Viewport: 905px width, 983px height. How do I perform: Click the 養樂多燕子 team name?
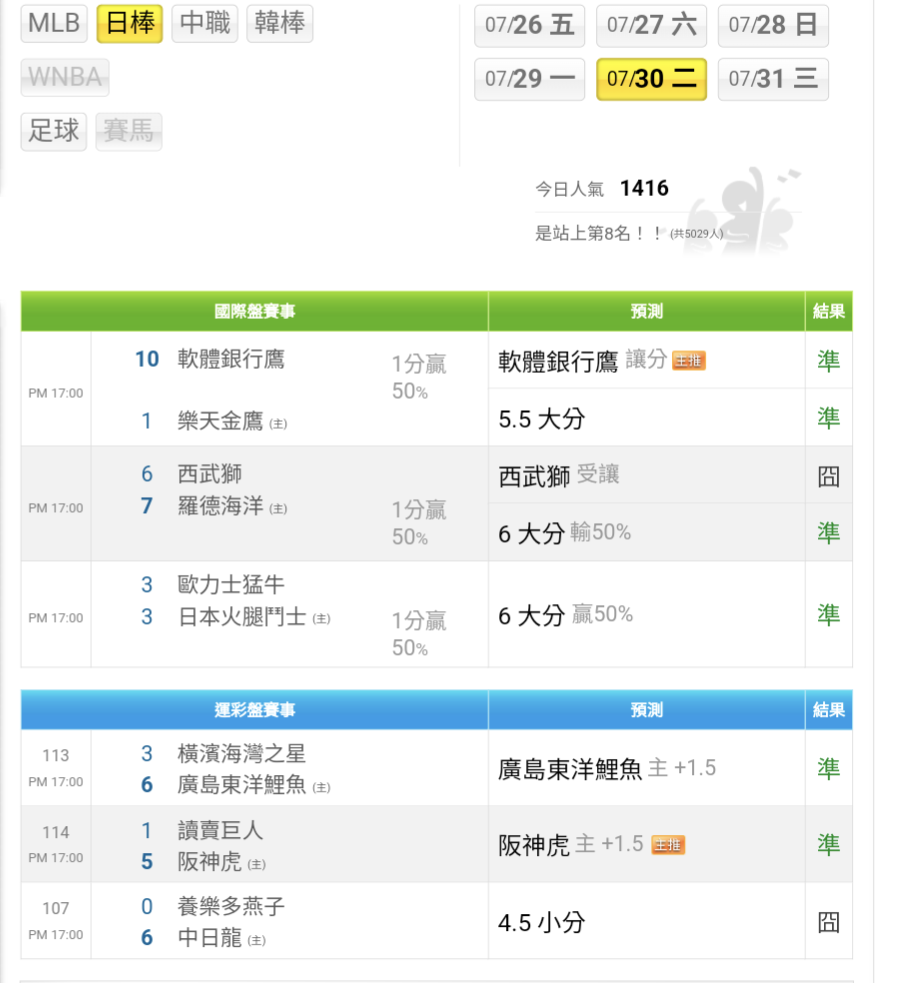coord(231,907)
